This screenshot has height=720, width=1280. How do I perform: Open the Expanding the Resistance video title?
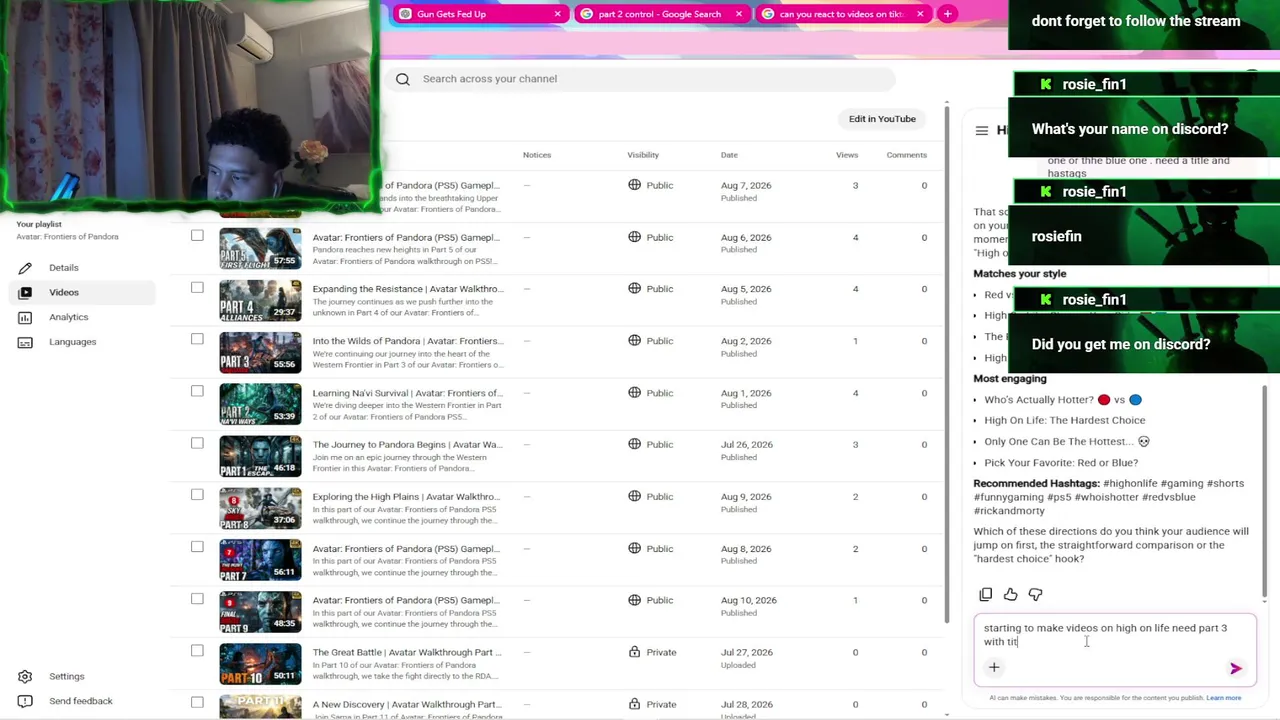point(408,289)
